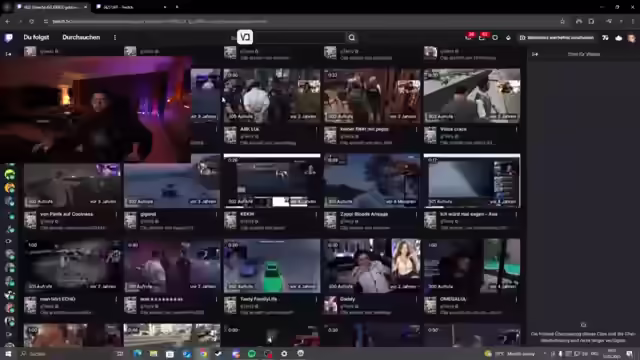The height and width of the screenshot is (360, 640).
Task: Collapse the chat panel arrow icon
Action: (535, 54)
